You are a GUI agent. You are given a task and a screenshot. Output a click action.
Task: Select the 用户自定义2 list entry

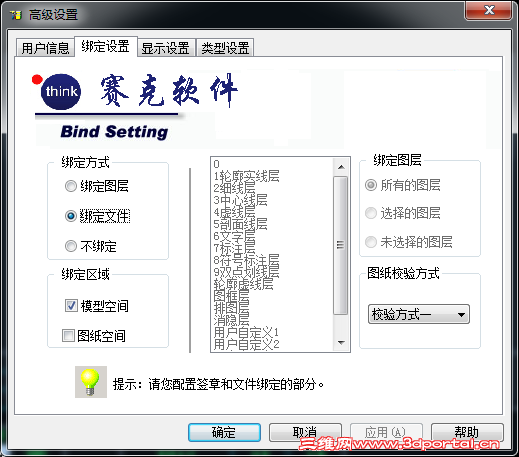(273, 344)
